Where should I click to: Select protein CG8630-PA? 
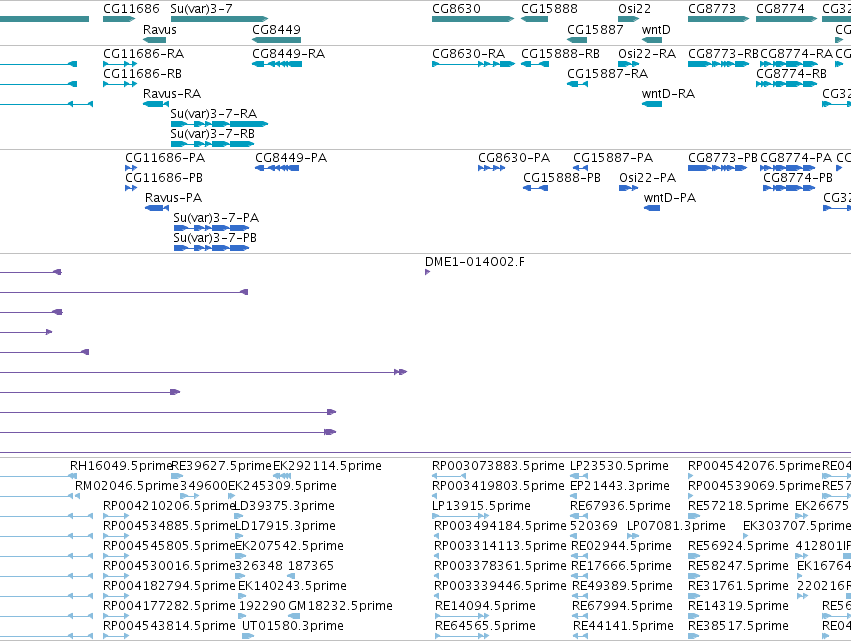click(514, 158)
